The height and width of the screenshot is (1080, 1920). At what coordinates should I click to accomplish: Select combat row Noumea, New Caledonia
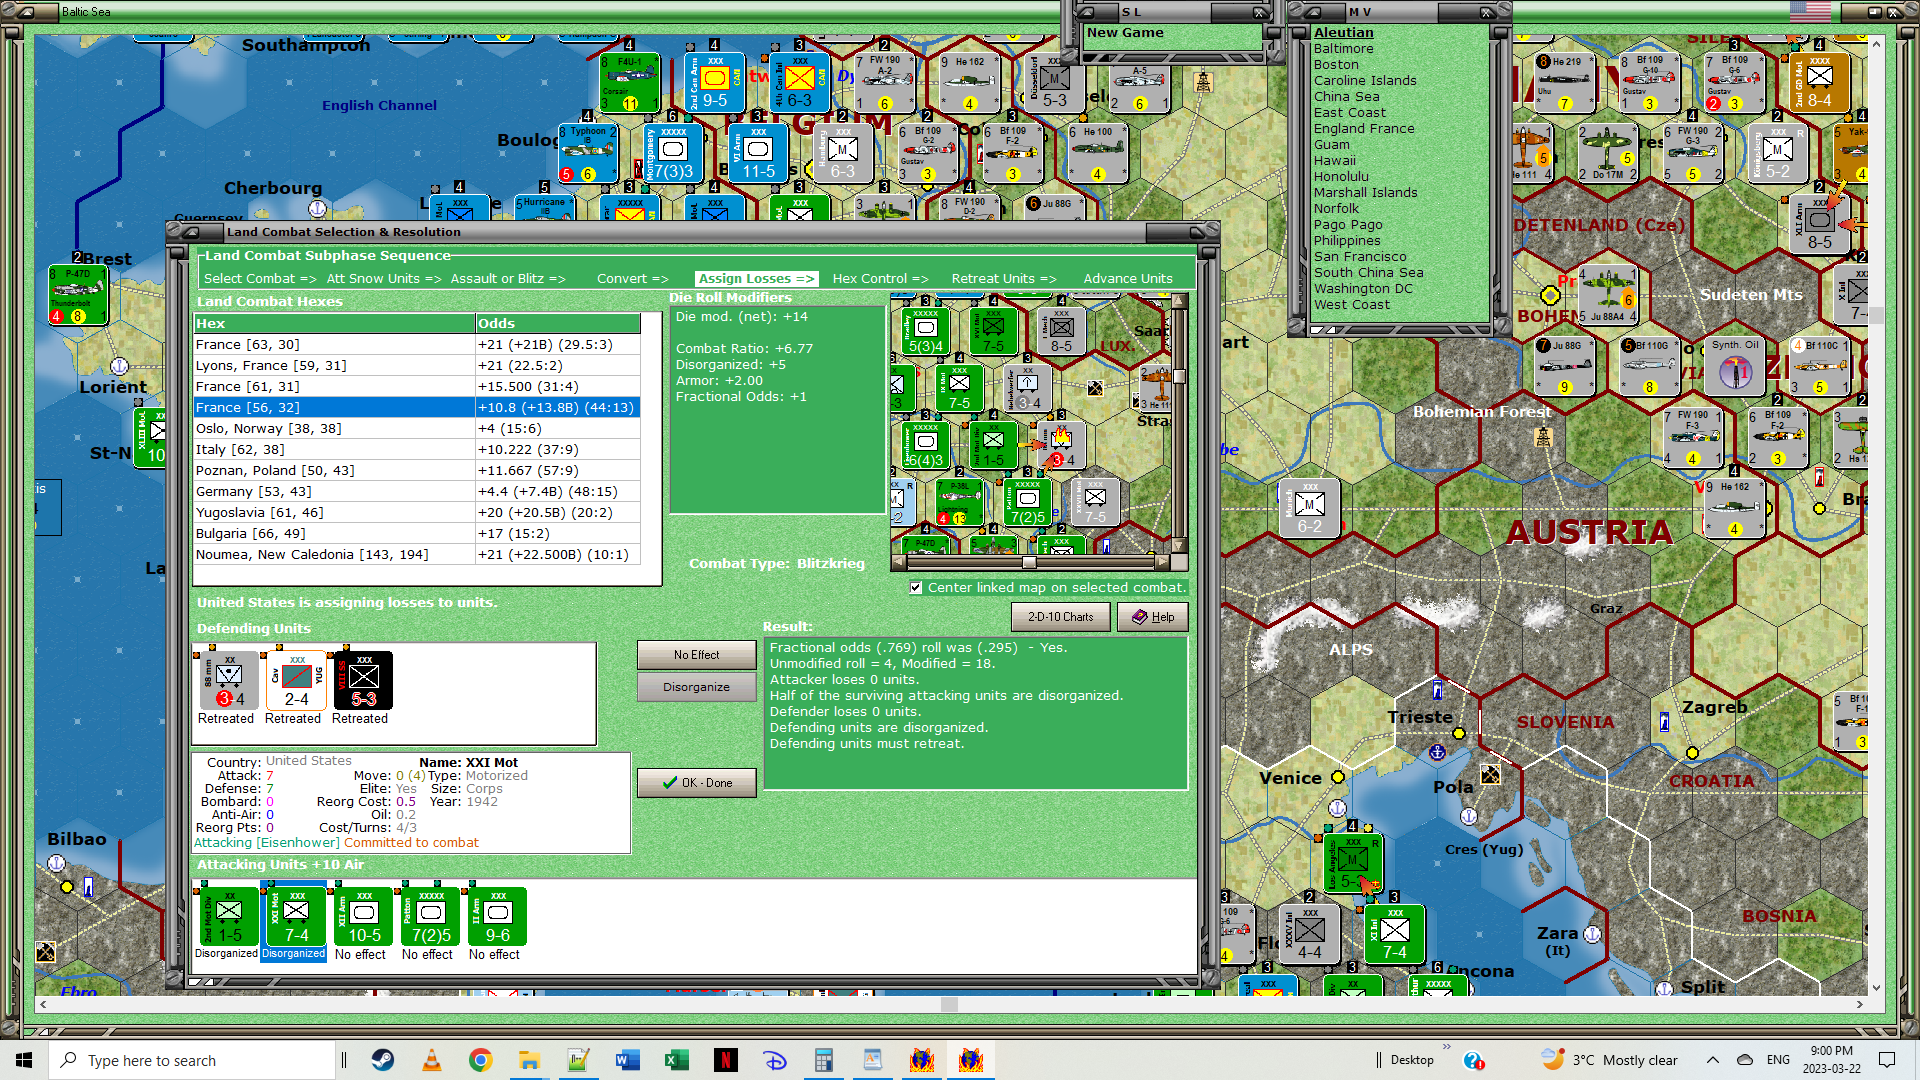(x=417, y=554)
